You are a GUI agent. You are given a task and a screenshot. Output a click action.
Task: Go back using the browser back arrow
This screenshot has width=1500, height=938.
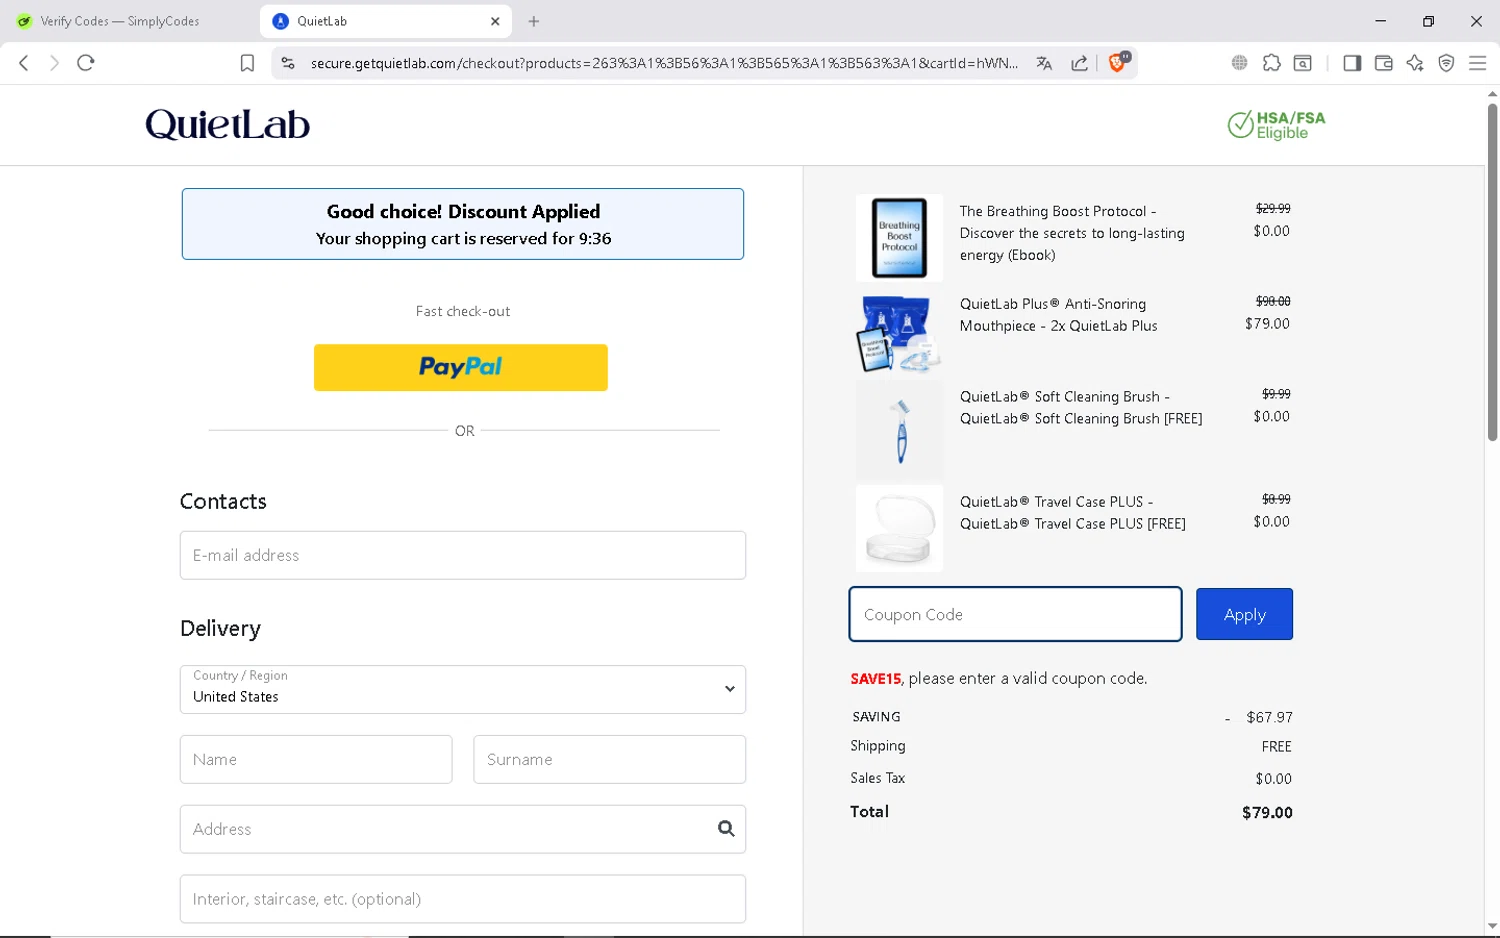pos(24,63)
